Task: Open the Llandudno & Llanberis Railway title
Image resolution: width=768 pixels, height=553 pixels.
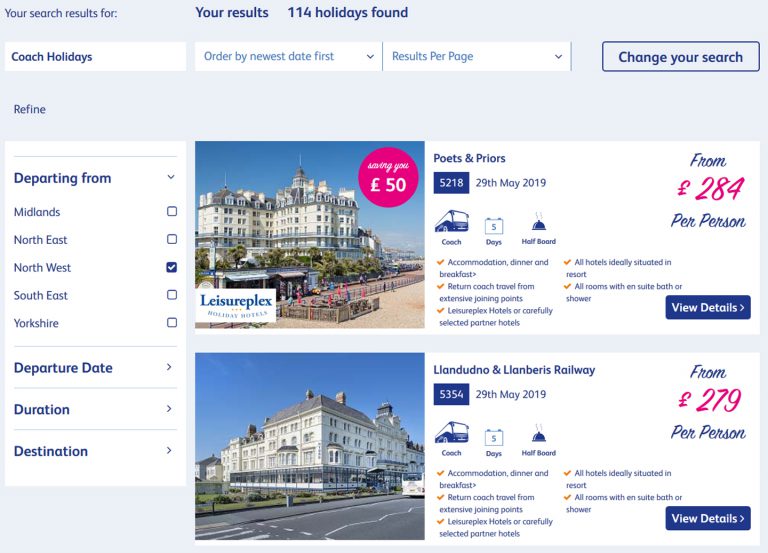Action: (x=514, y=370)
